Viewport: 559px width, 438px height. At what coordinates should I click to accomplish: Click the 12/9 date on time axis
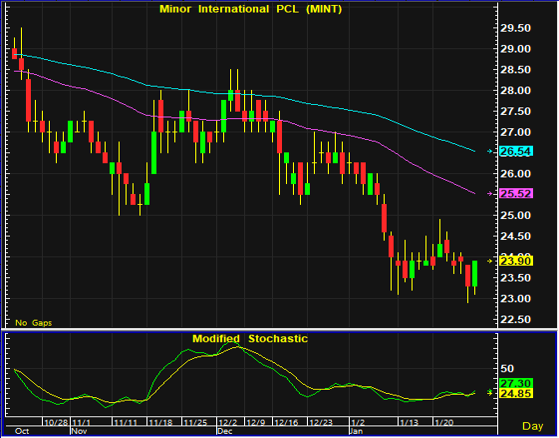tap(256, 422)
